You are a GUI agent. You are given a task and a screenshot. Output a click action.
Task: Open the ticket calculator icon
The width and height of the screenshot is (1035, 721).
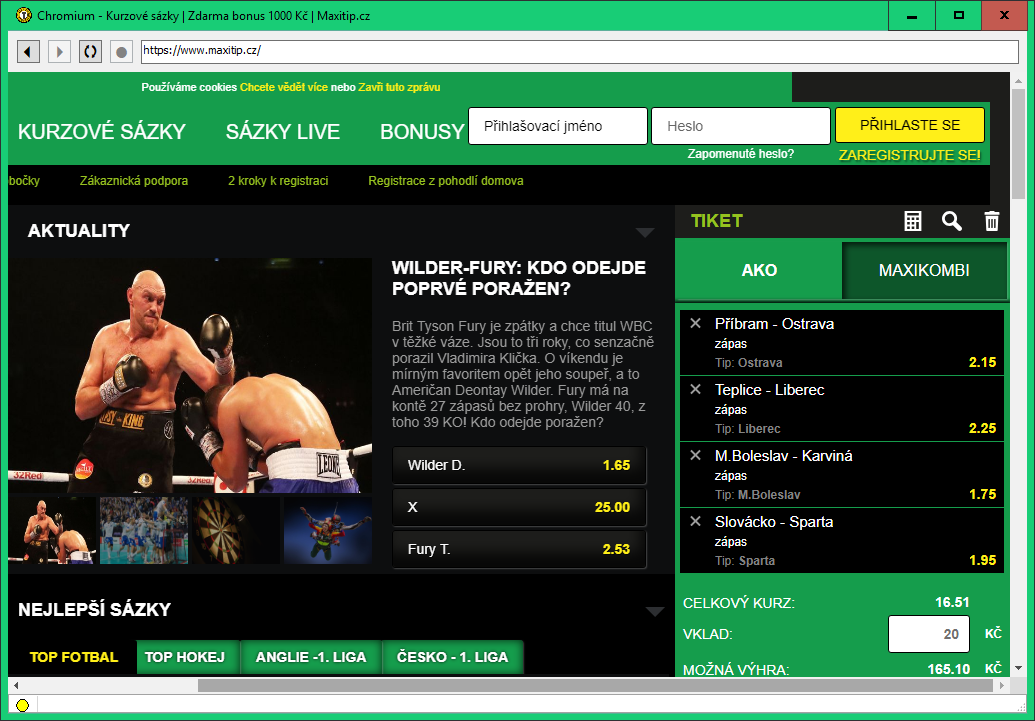click(912, 221)
